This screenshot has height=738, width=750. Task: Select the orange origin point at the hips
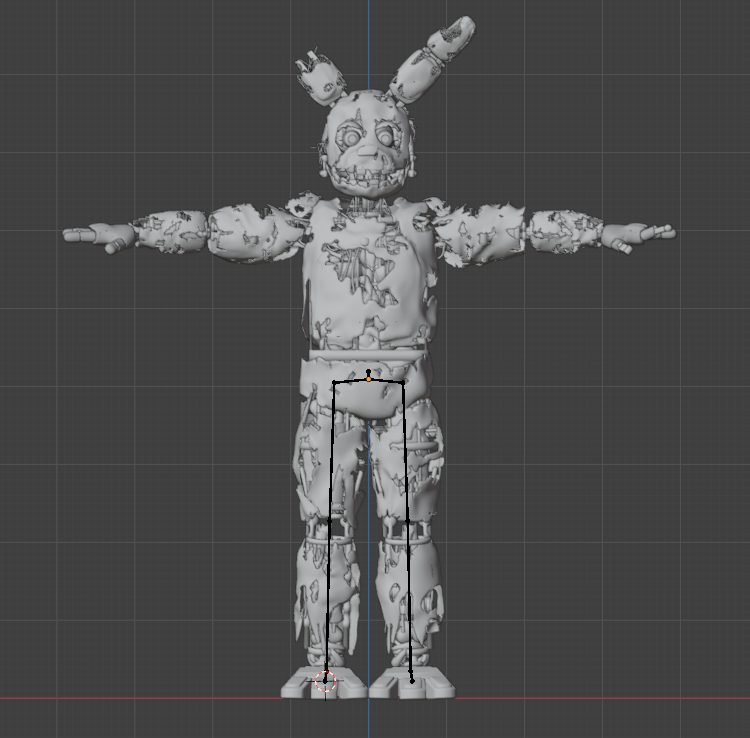coord(368,379)
